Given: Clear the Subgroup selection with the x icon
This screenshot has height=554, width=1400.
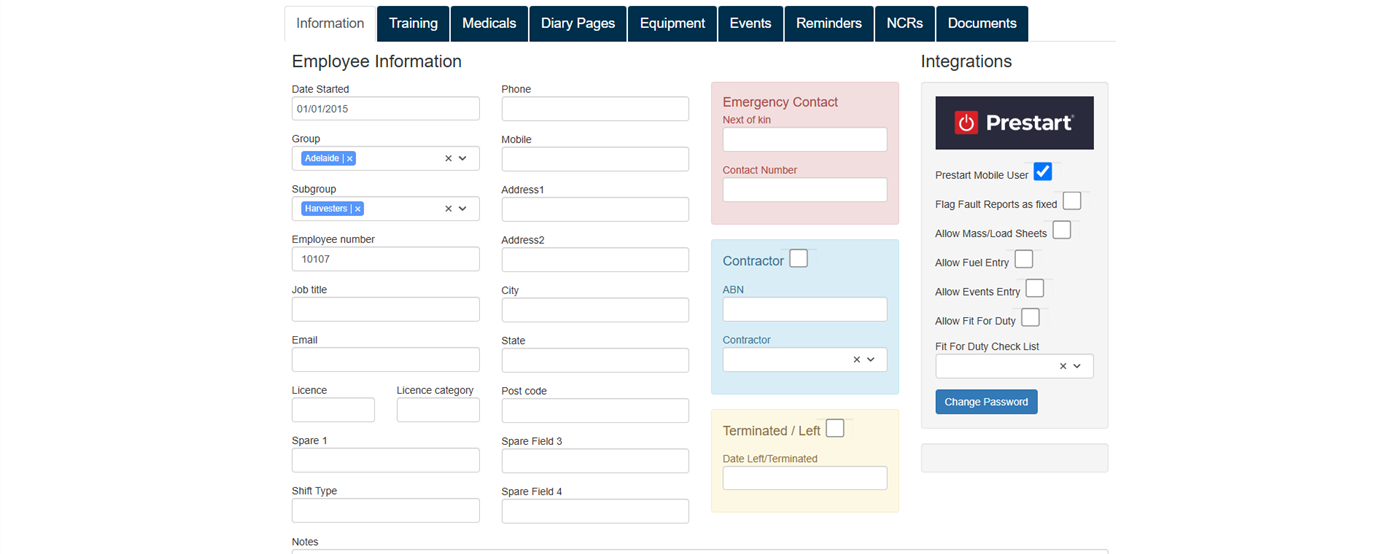Looking at the screenshot, I should (x=449, y=209).
